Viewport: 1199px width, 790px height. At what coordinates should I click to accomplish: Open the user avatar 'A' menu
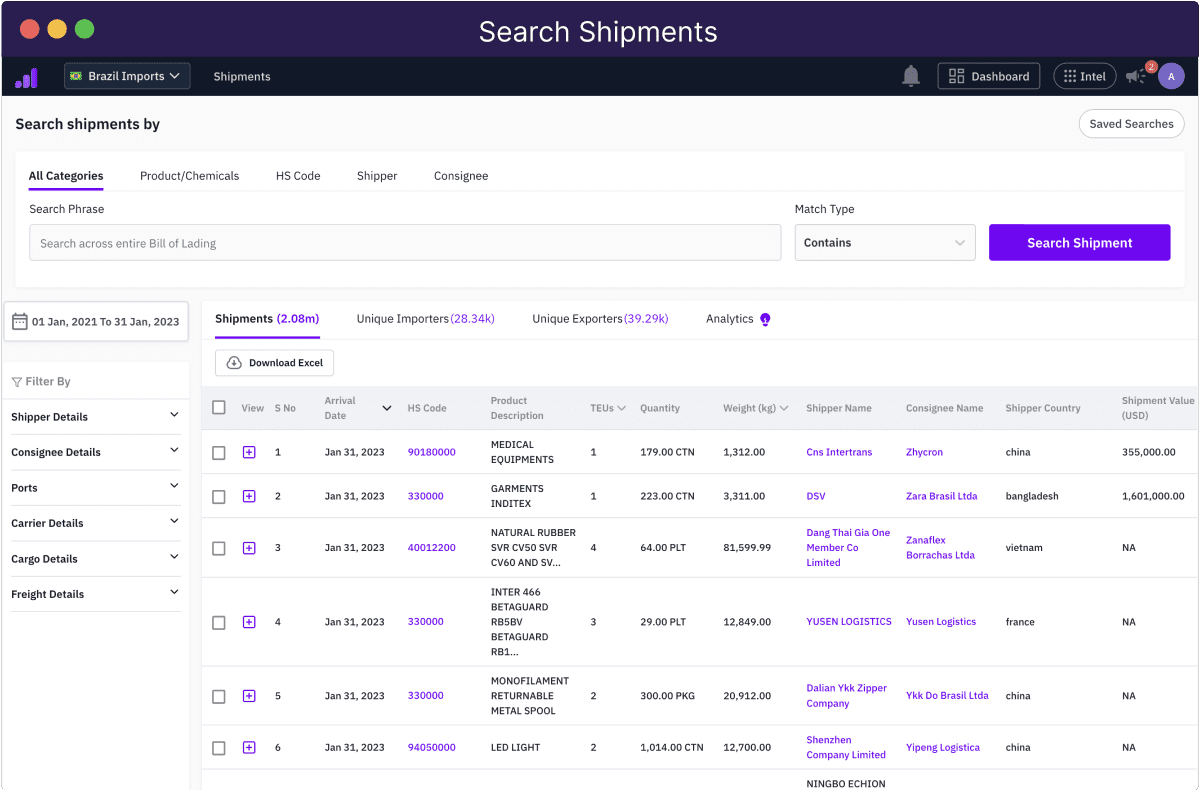tap(1171, 76)
